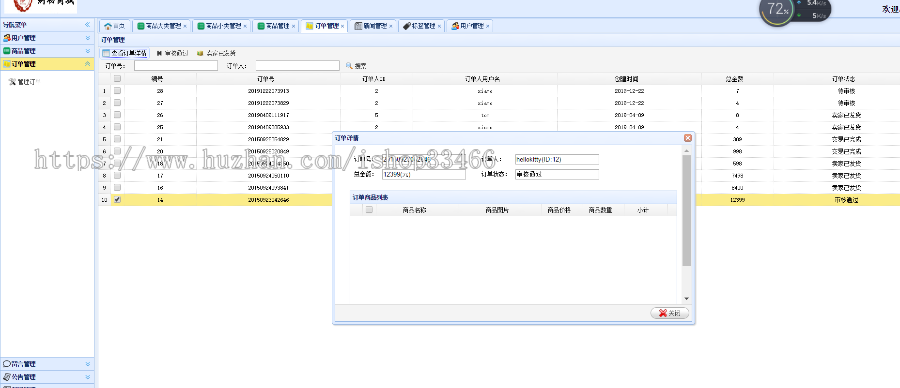The width and height of the screenshot is (900, 388).
Task: Click the dialog vertical scrollbar thumb
Action: [686, 210]
